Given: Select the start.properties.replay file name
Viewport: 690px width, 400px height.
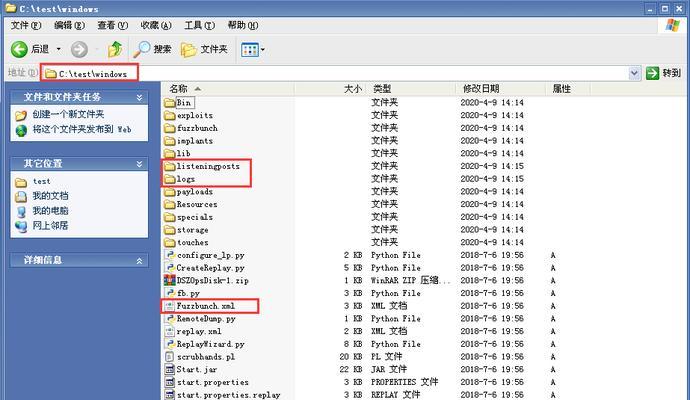Looking at the screenshot, I should click(228, 395).
